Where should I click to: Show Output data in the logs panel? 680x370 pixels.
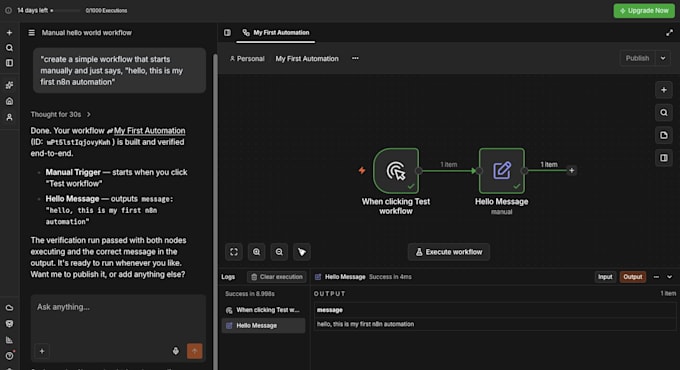(632, 277)
